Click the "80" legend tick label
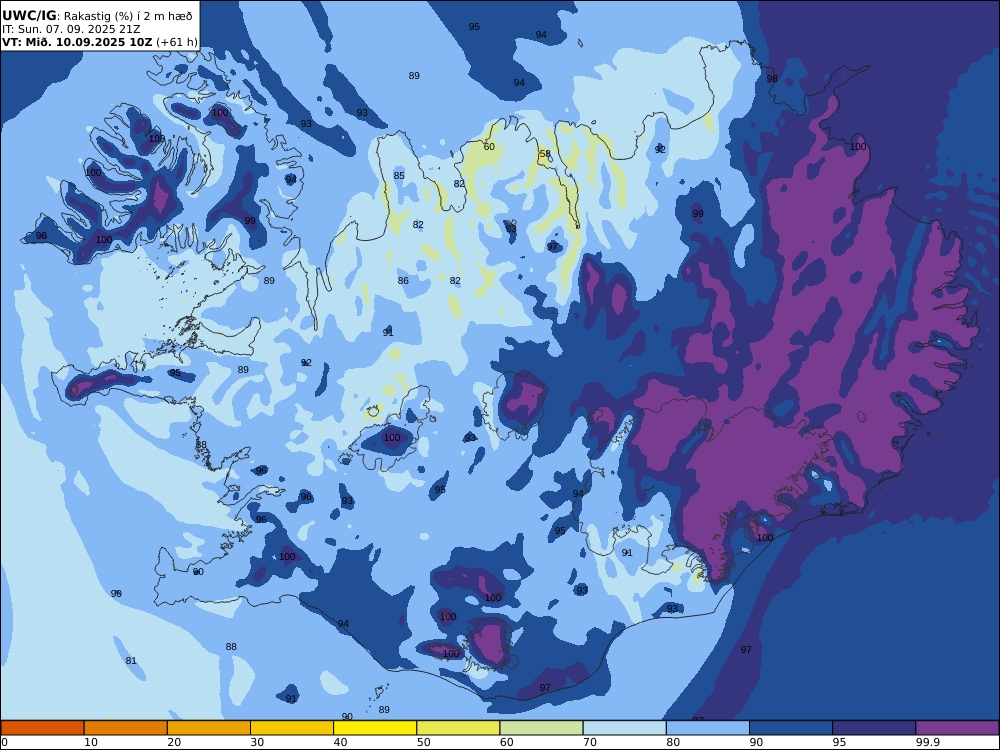The image size is (1000, 750). click(673, 742)
